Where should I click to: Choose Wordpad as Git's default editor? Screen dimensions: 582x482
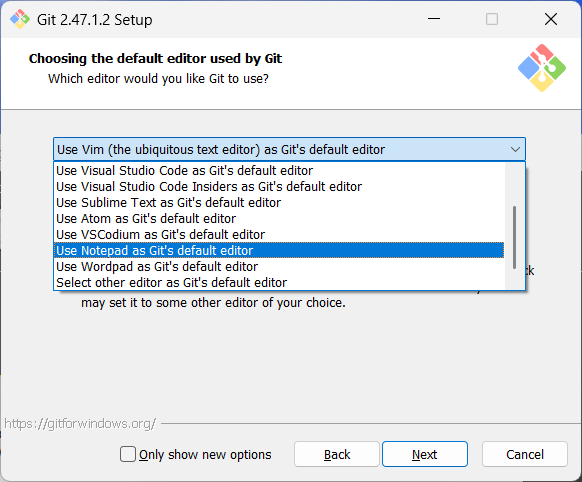(279, 266)
